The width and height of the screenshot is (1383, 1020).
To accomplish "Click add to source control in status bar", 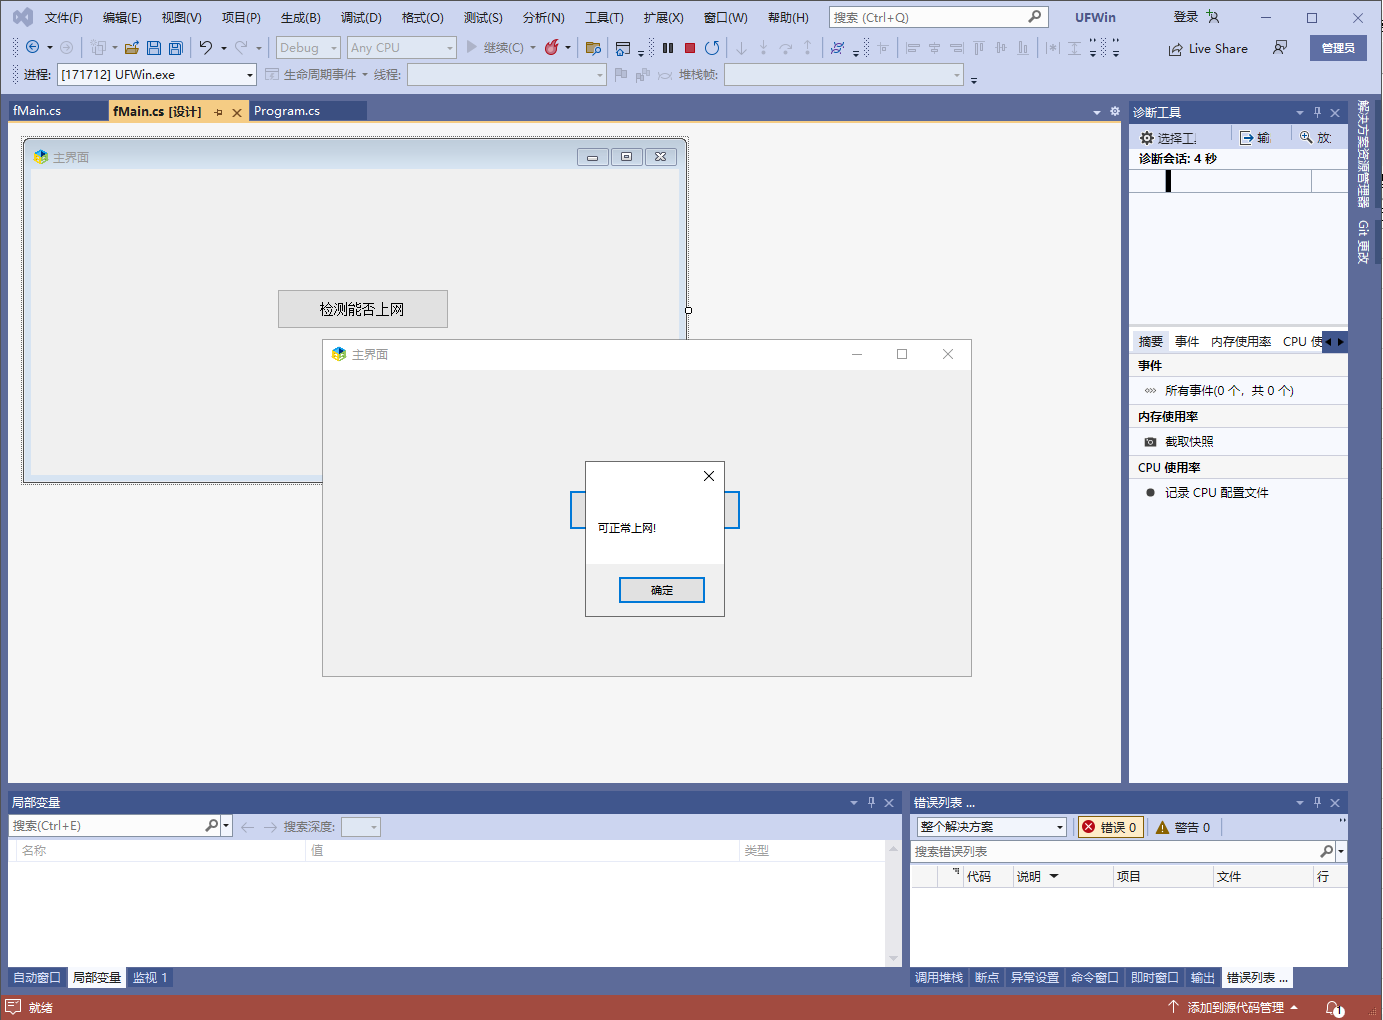I will pyautogui.click(x=1233, y=1008).
